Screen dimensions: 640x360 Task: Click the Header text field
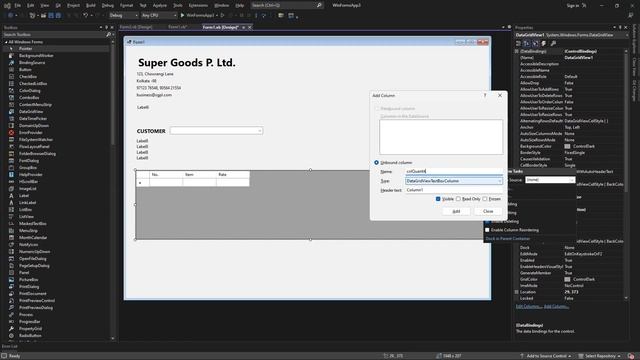tap(454, 190)
